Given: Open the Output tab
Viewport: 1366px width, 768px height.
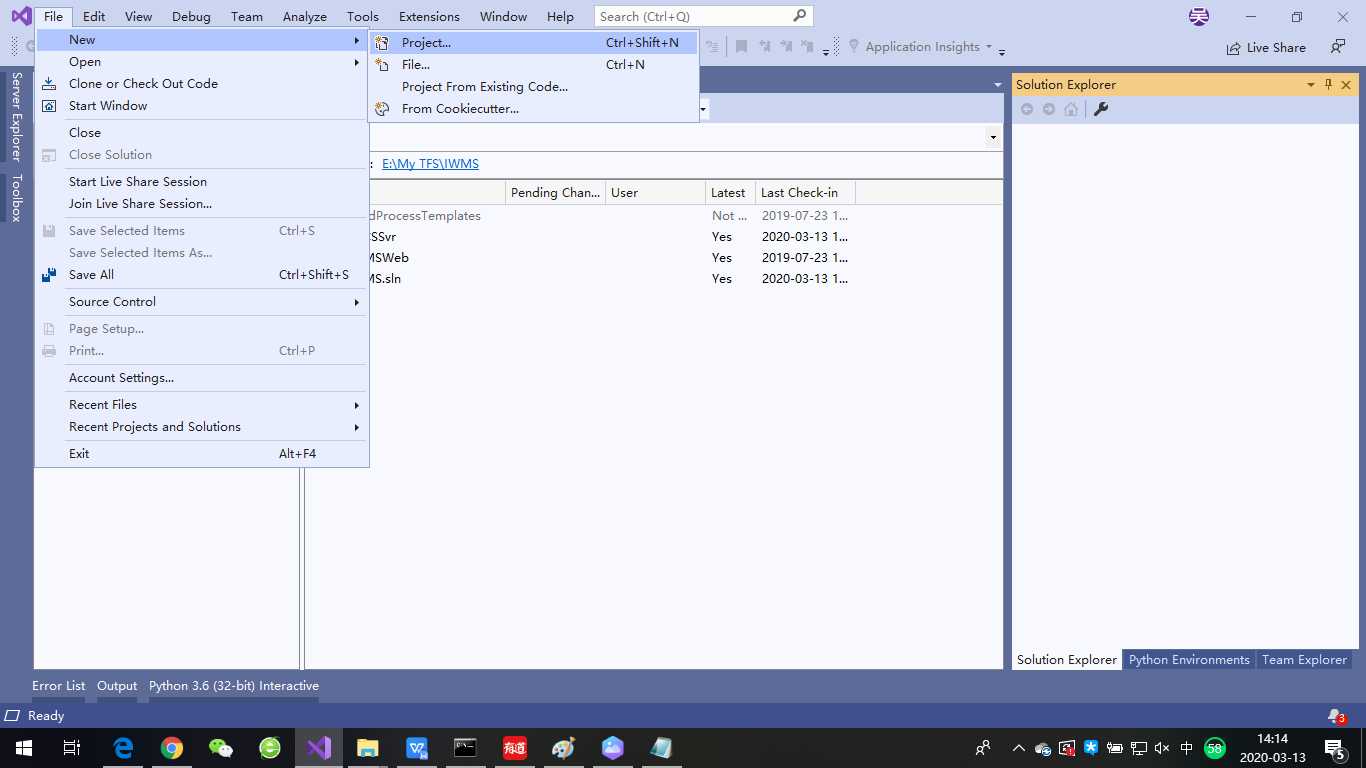Looking at the screenshot, I should (117, 686).
